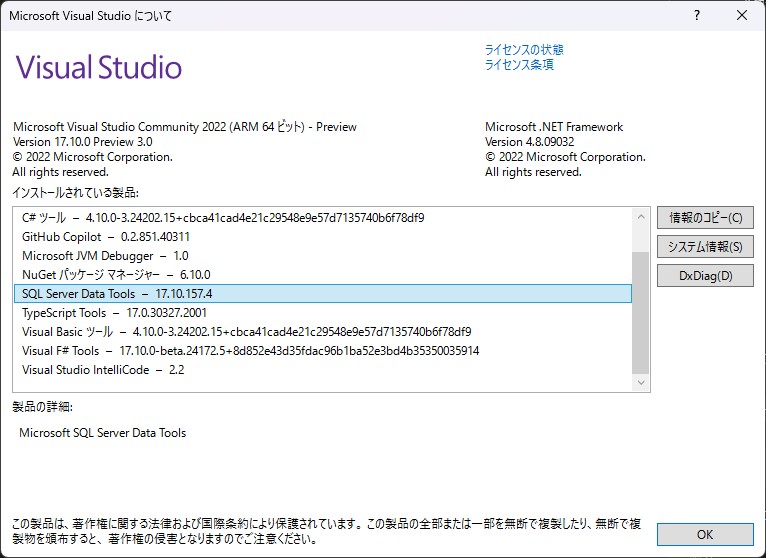
Task: Confirm with the OK button
Action: [x=705, y=534]
